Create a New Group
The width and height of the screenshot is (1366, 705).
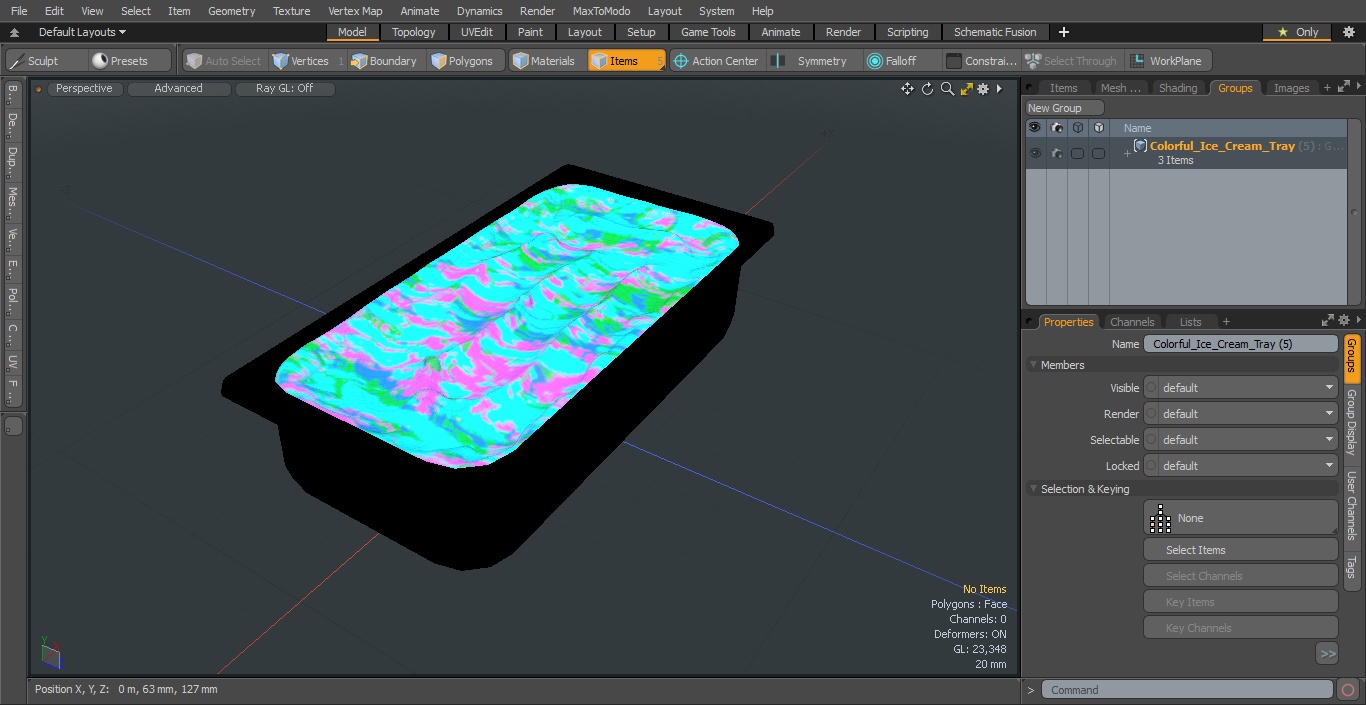[1065, 108]
